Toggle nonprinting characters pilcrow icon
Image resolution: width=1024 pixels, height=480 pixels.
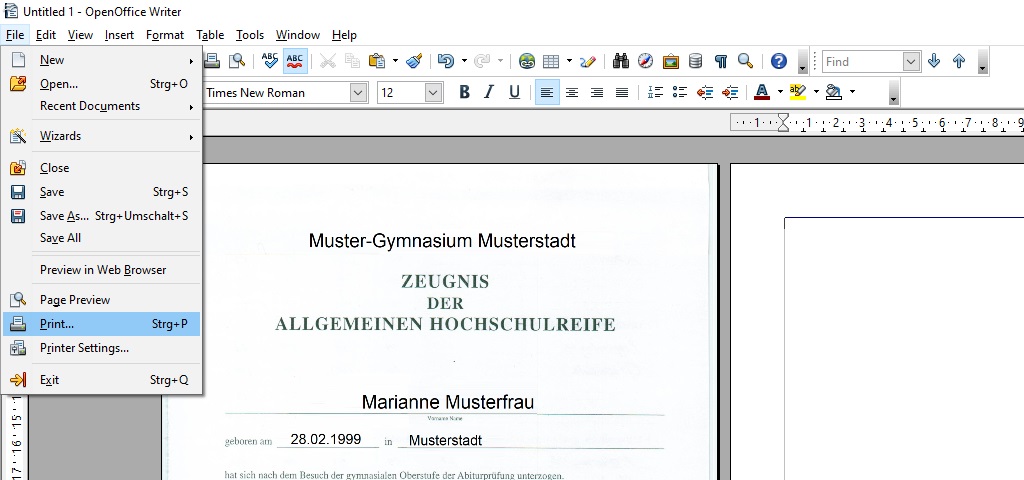click(x=720, y=61)
